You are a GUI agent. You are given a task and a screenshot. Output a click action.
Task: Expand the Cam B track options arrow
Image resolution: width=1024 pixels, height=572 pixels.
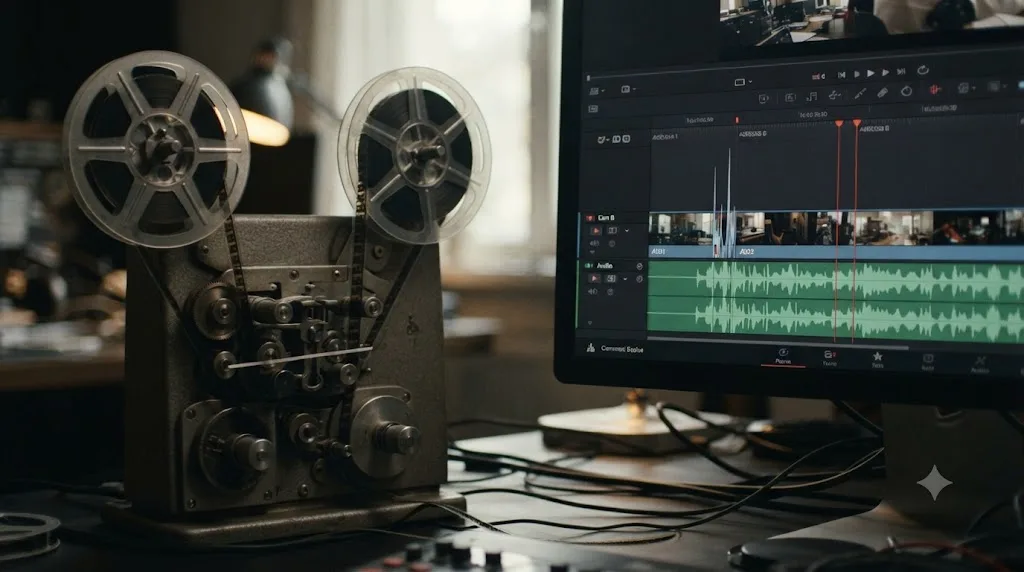[627, 230]
